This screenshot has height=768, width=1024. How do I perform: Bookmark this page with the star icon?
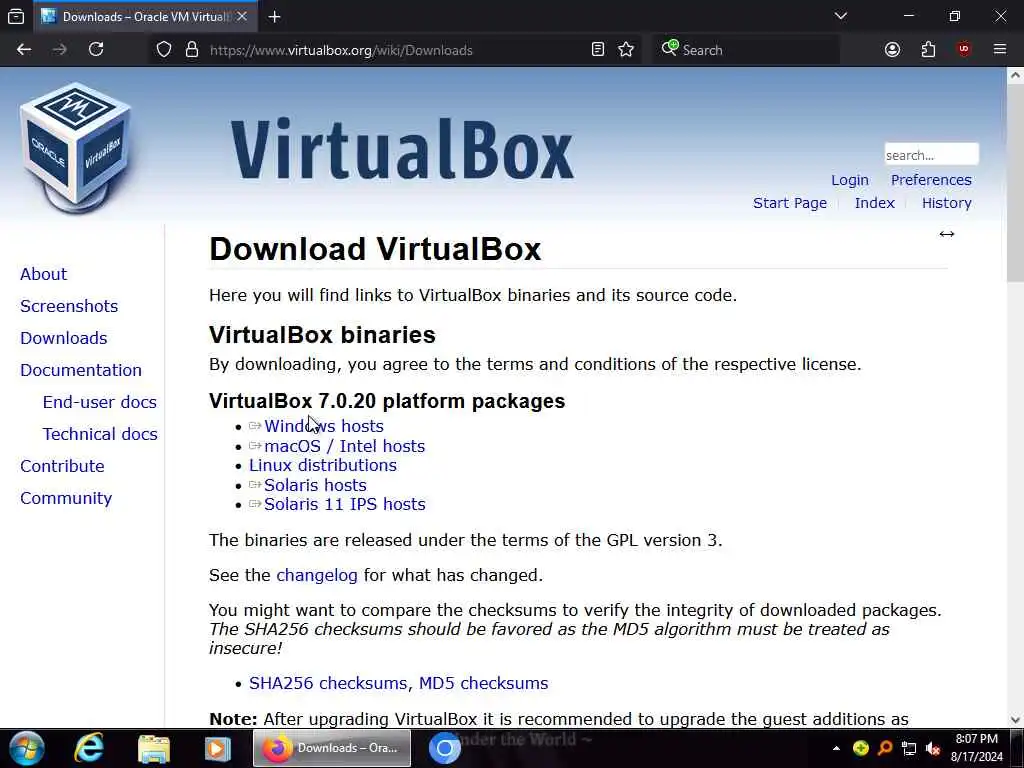pos(626,50)
